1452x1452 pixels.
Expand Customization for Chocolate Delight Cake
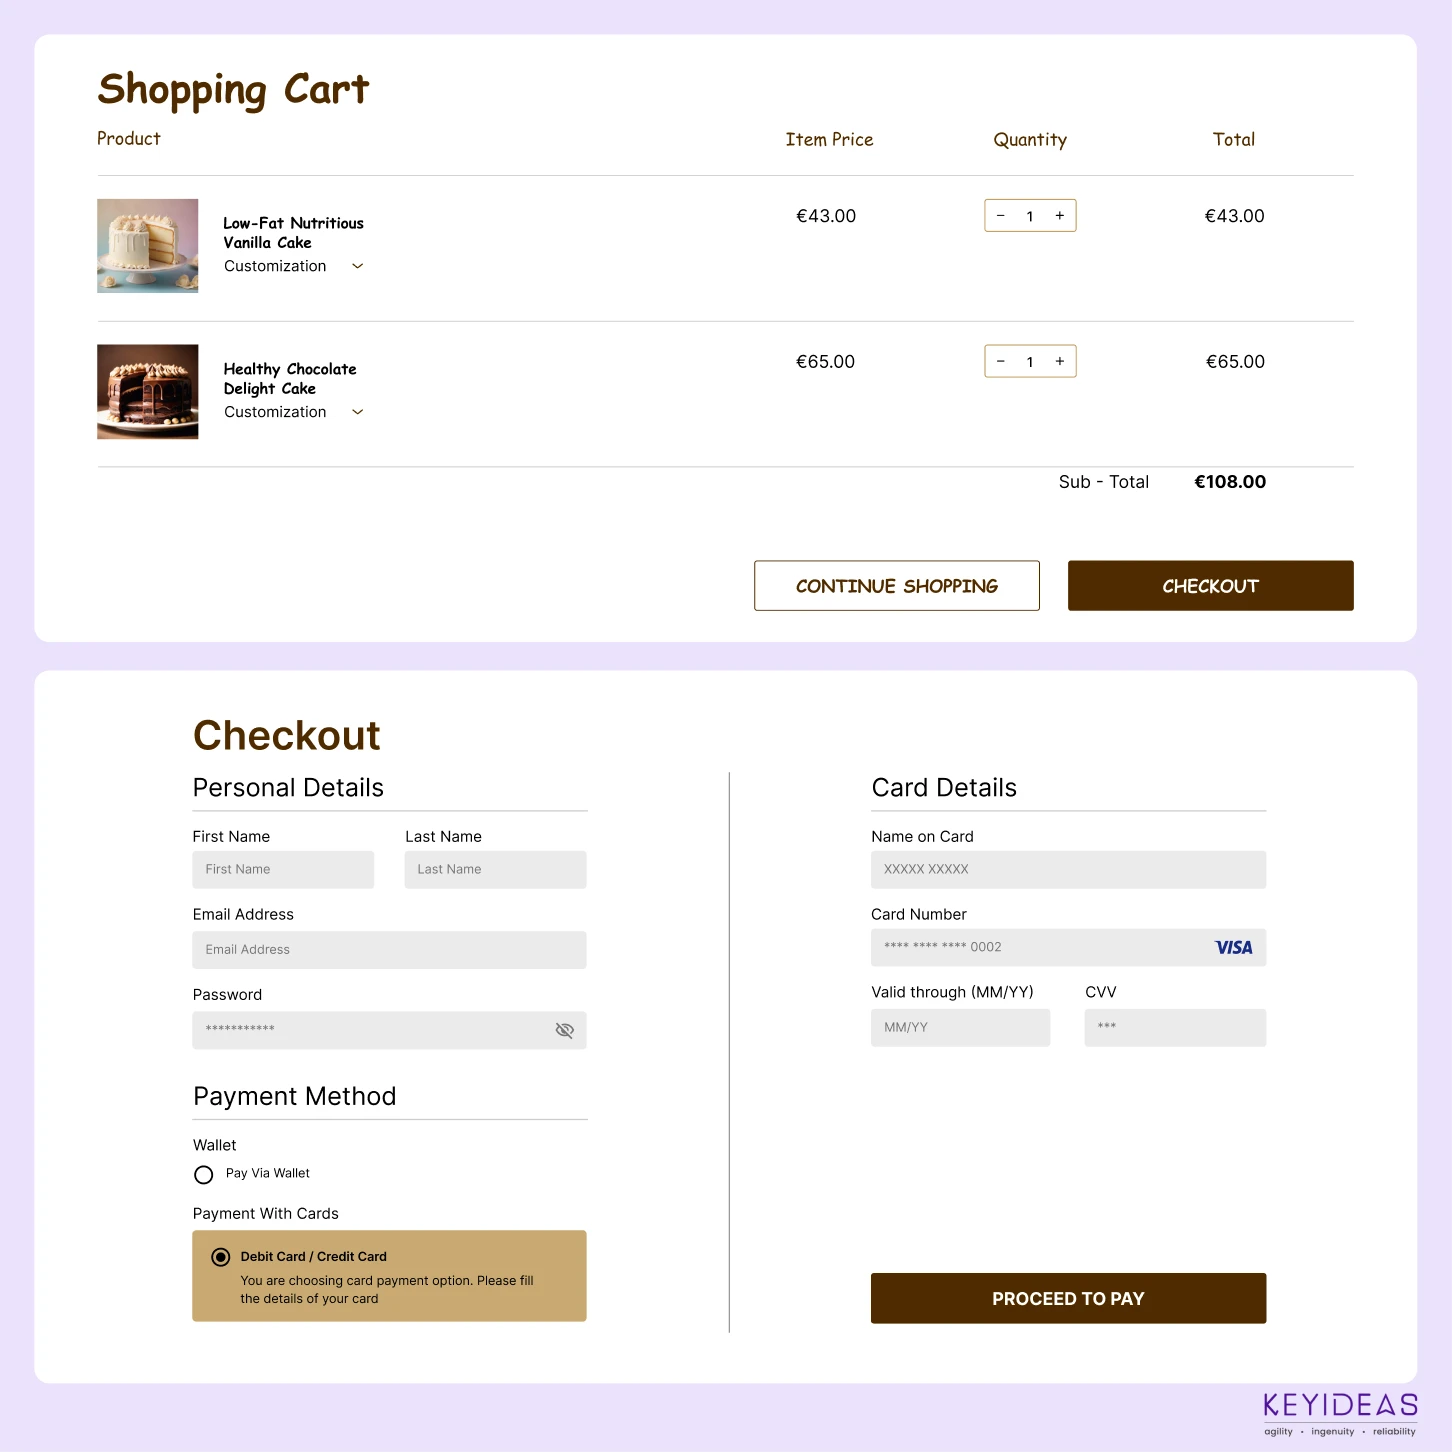coord(357,412)
